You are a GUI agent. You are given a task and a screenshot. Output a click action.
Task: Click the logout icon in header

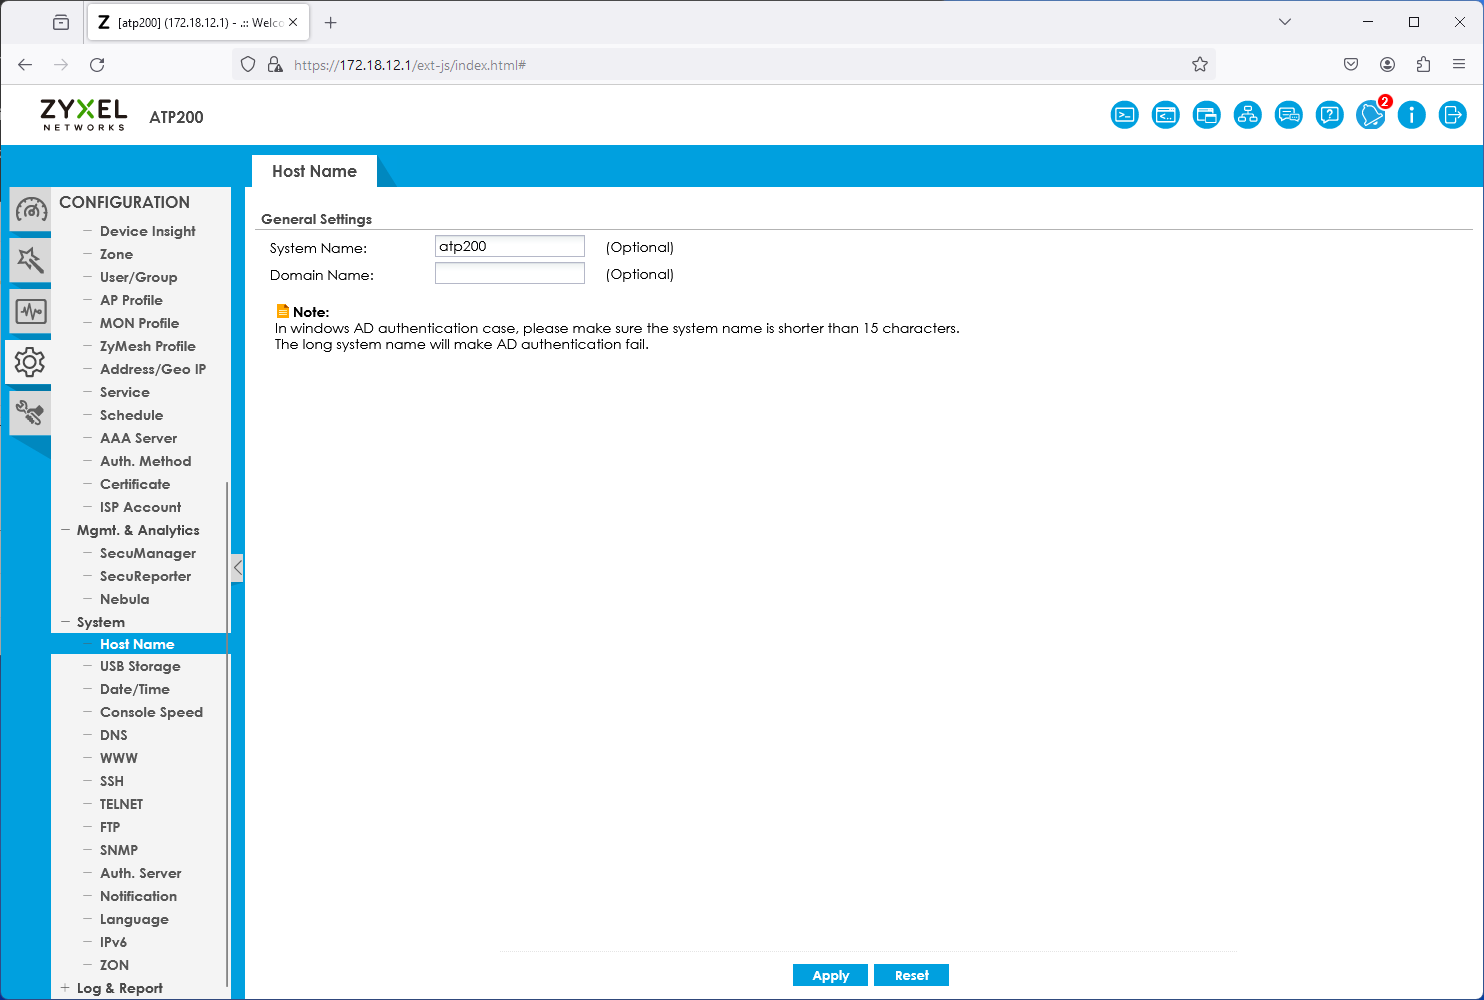click(1453, 115)
